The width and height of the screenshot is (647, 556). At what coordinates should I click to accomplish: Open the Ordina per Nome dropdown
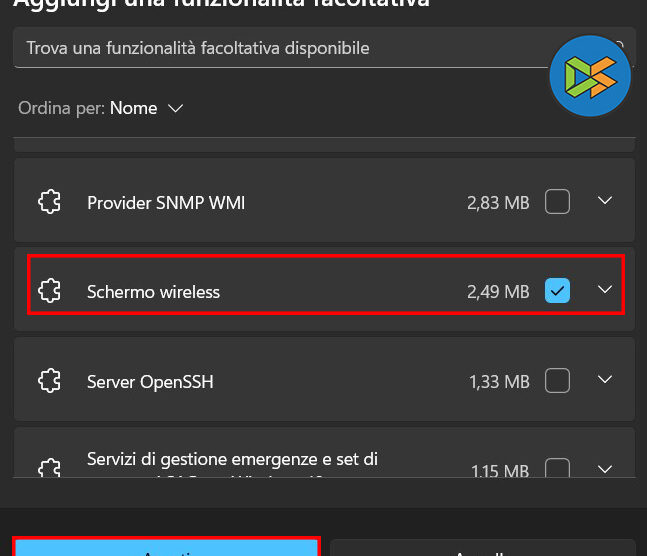click(146, 108)
